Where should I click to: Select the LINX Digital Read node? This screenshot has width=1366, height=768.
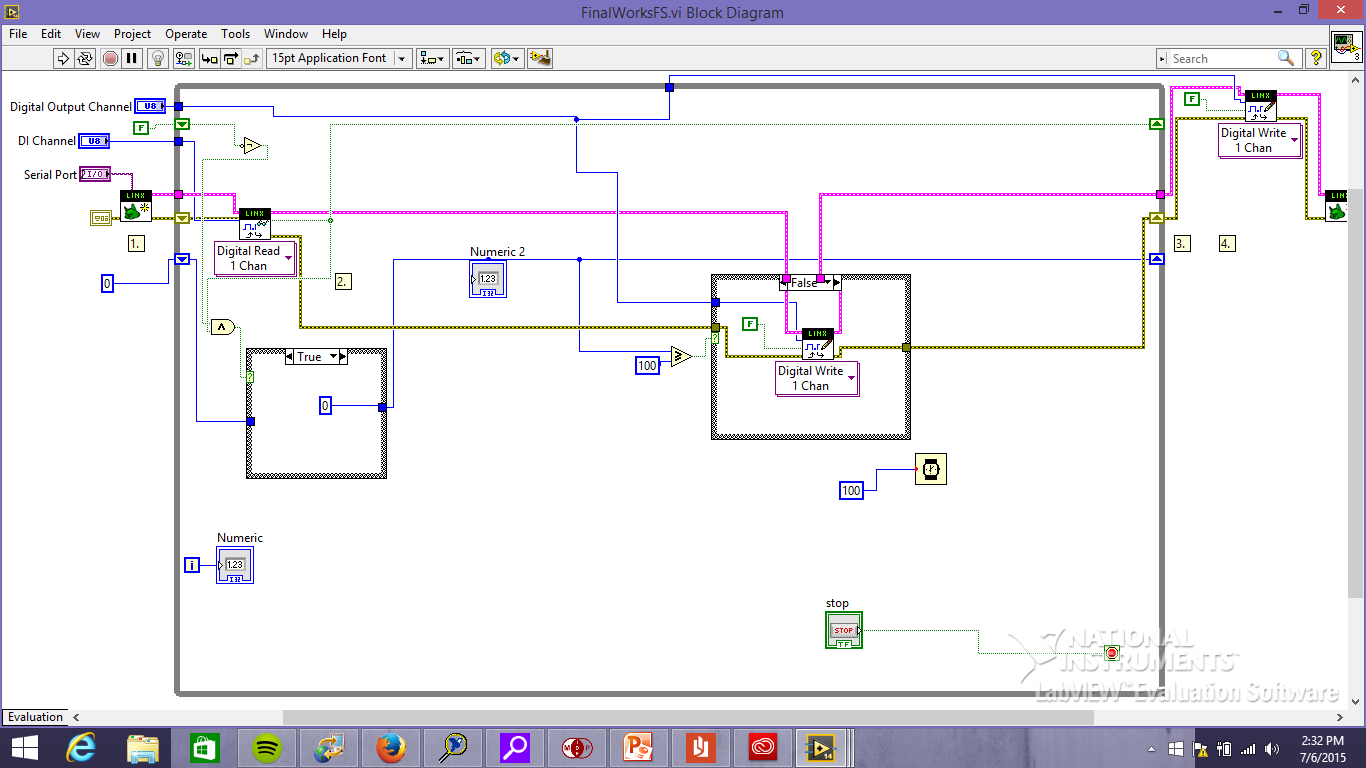tap(255, 224)
